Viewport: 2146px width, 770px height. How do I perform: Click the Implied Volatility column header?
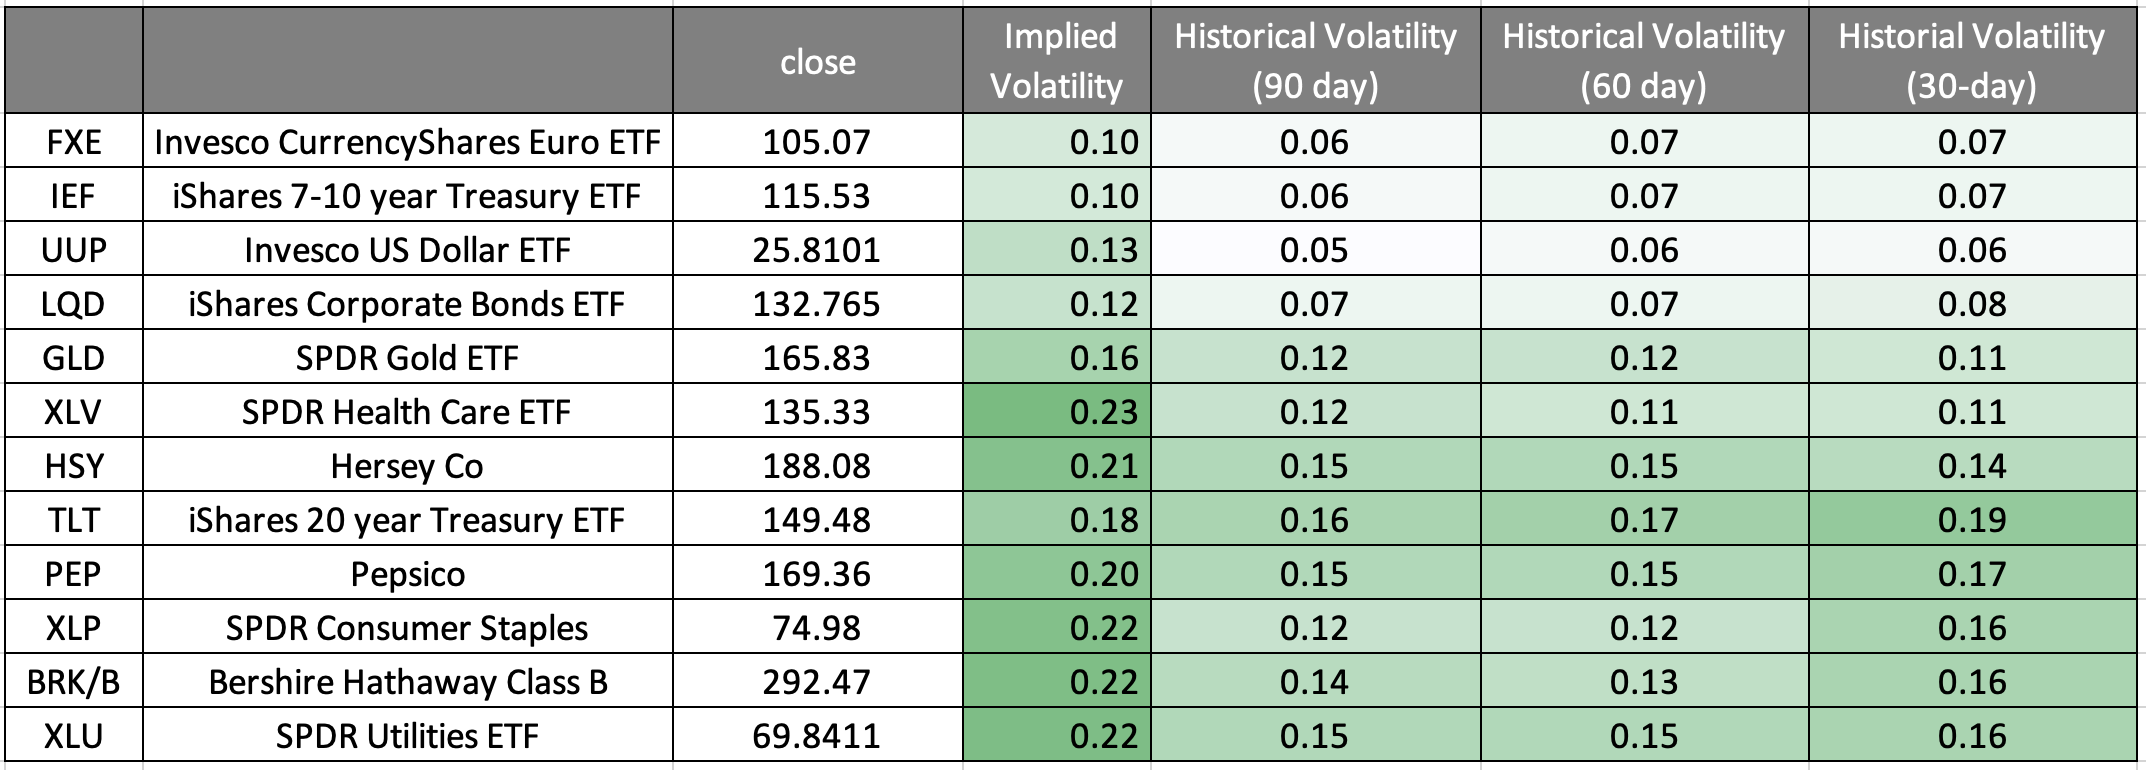[x=1057, y=61]
